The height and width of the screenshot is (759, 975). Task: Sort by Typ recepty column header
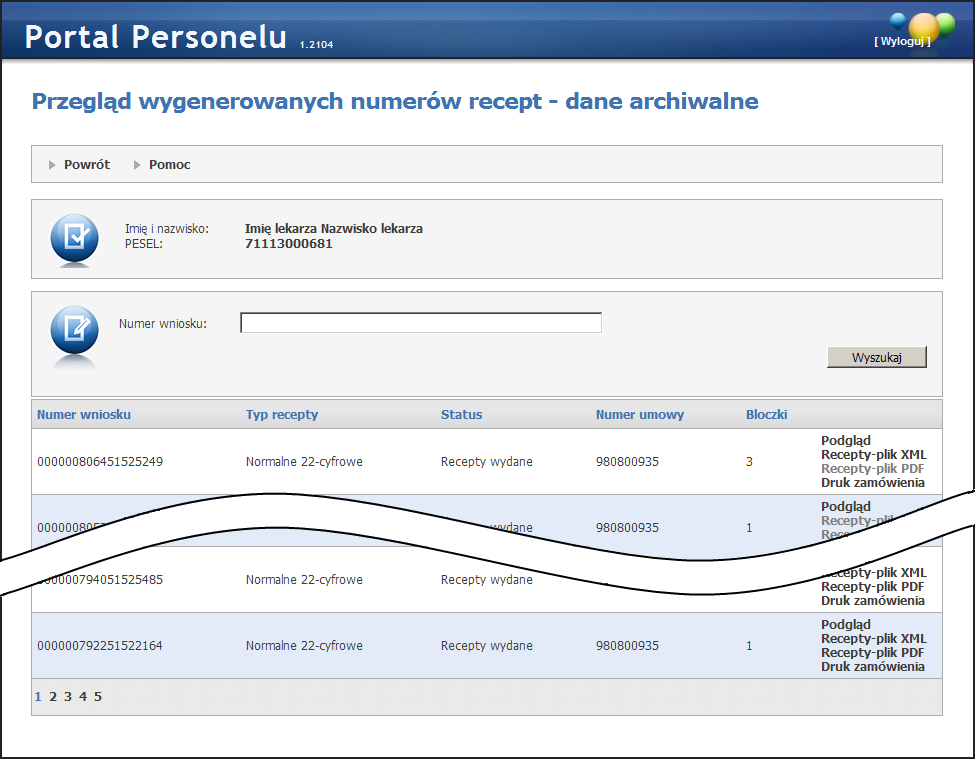[x=282, y=415]
